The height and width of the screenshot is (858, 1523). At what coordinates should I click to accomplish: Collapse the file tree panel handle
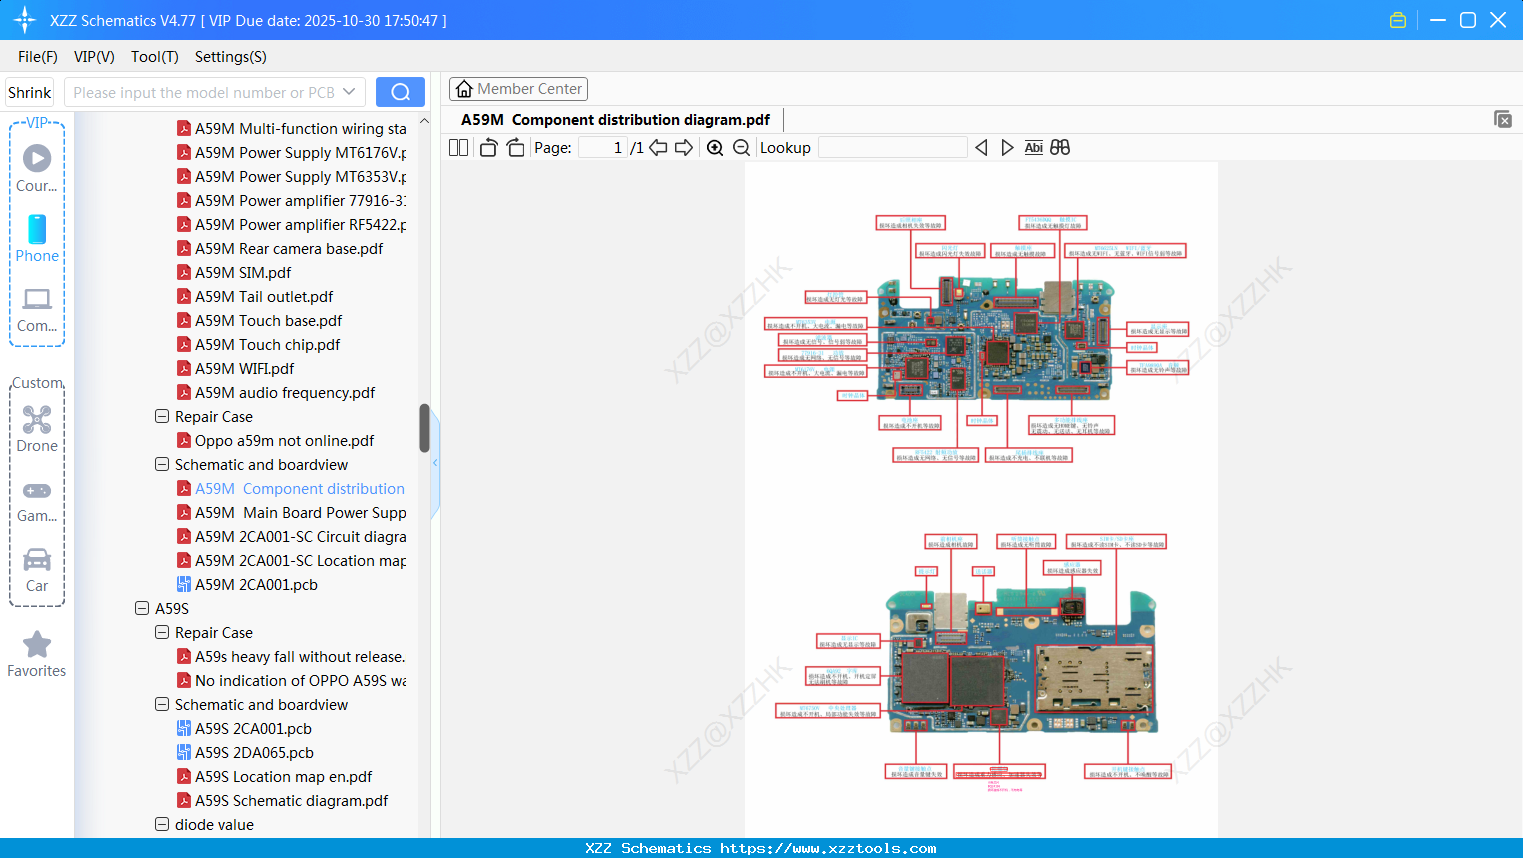(x=435, y=463)
